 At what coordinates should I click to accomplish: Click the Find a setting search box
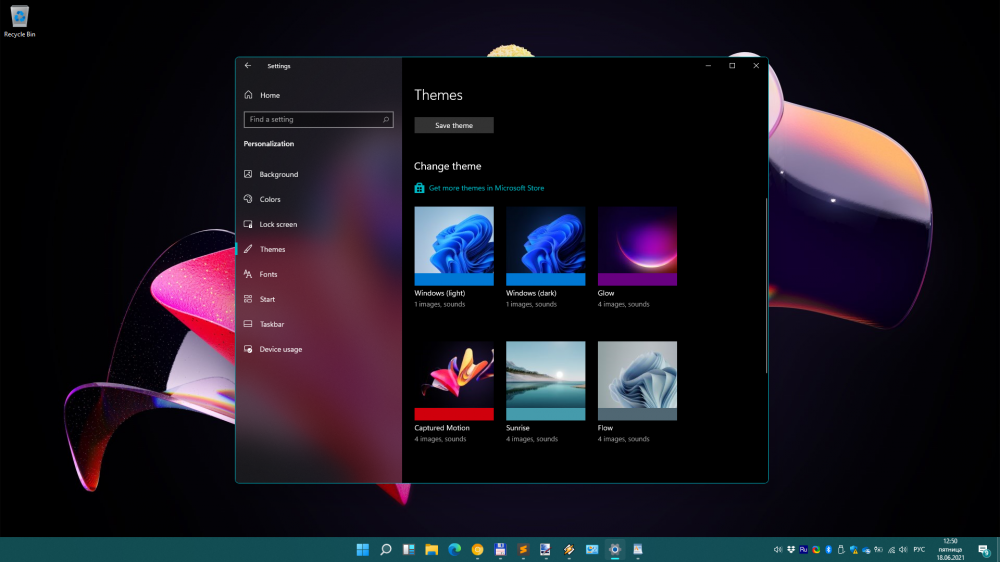[x=312, y=119]
